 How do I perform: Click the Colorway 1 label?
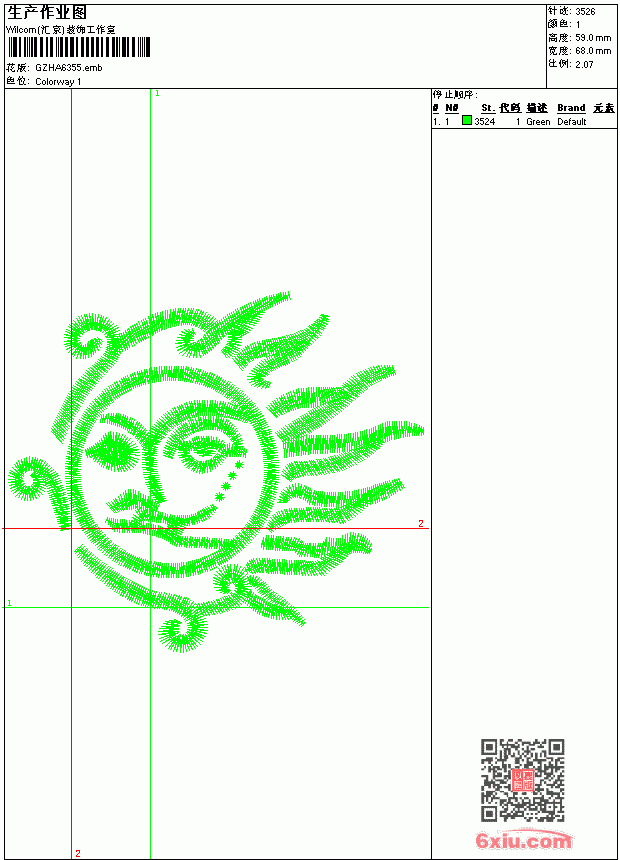(58, 82)
